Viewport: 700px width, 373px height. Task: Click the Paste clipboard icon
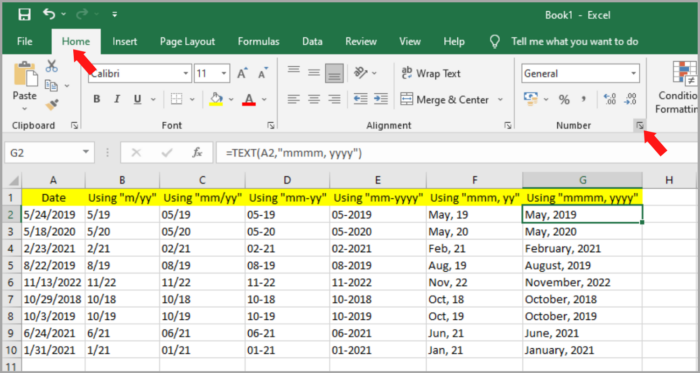click(x=25, y=74)
